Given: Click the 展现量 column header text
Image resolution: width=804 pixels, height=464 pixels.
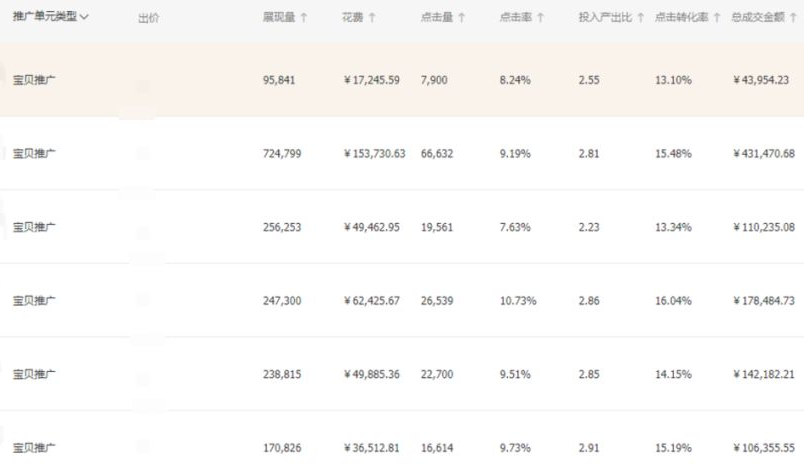Looking at the screenshot, I should [x=279, y=18].
